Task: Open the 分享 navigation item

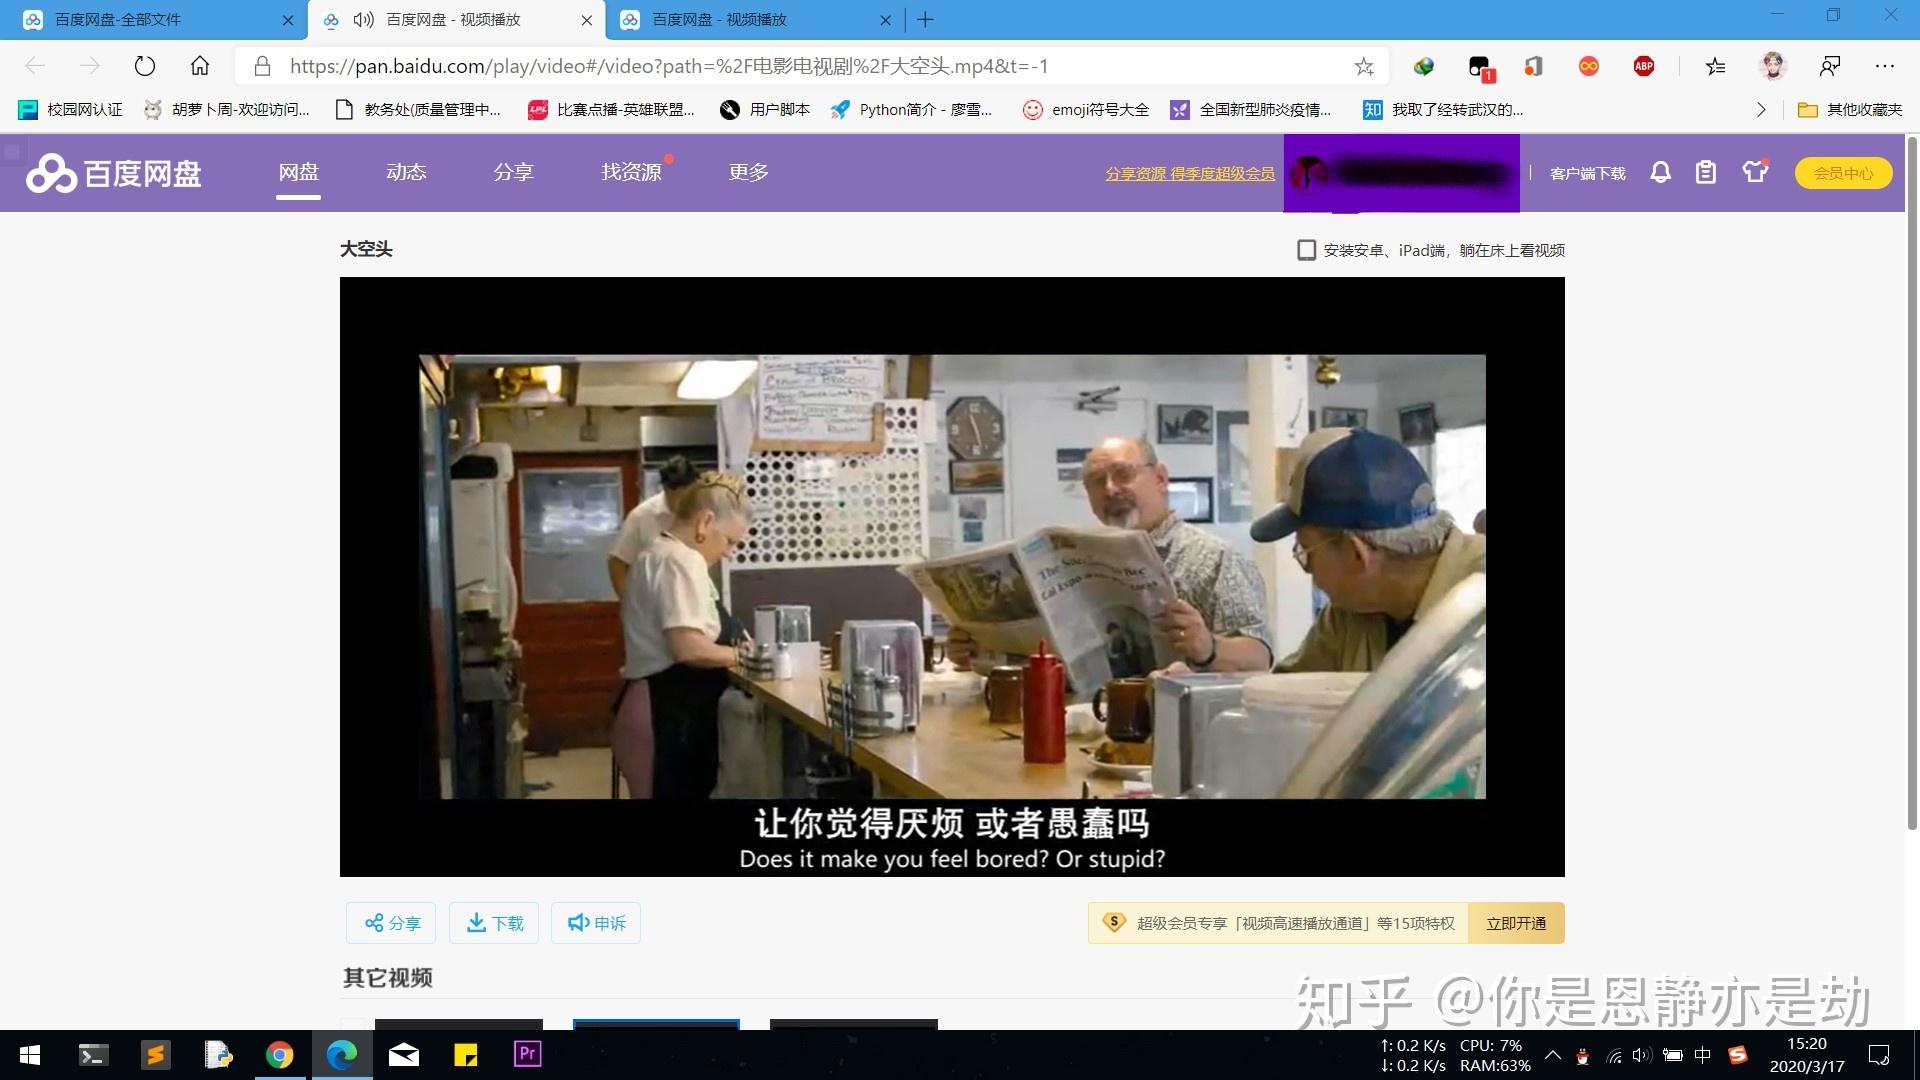Action: tap(513, 172)
